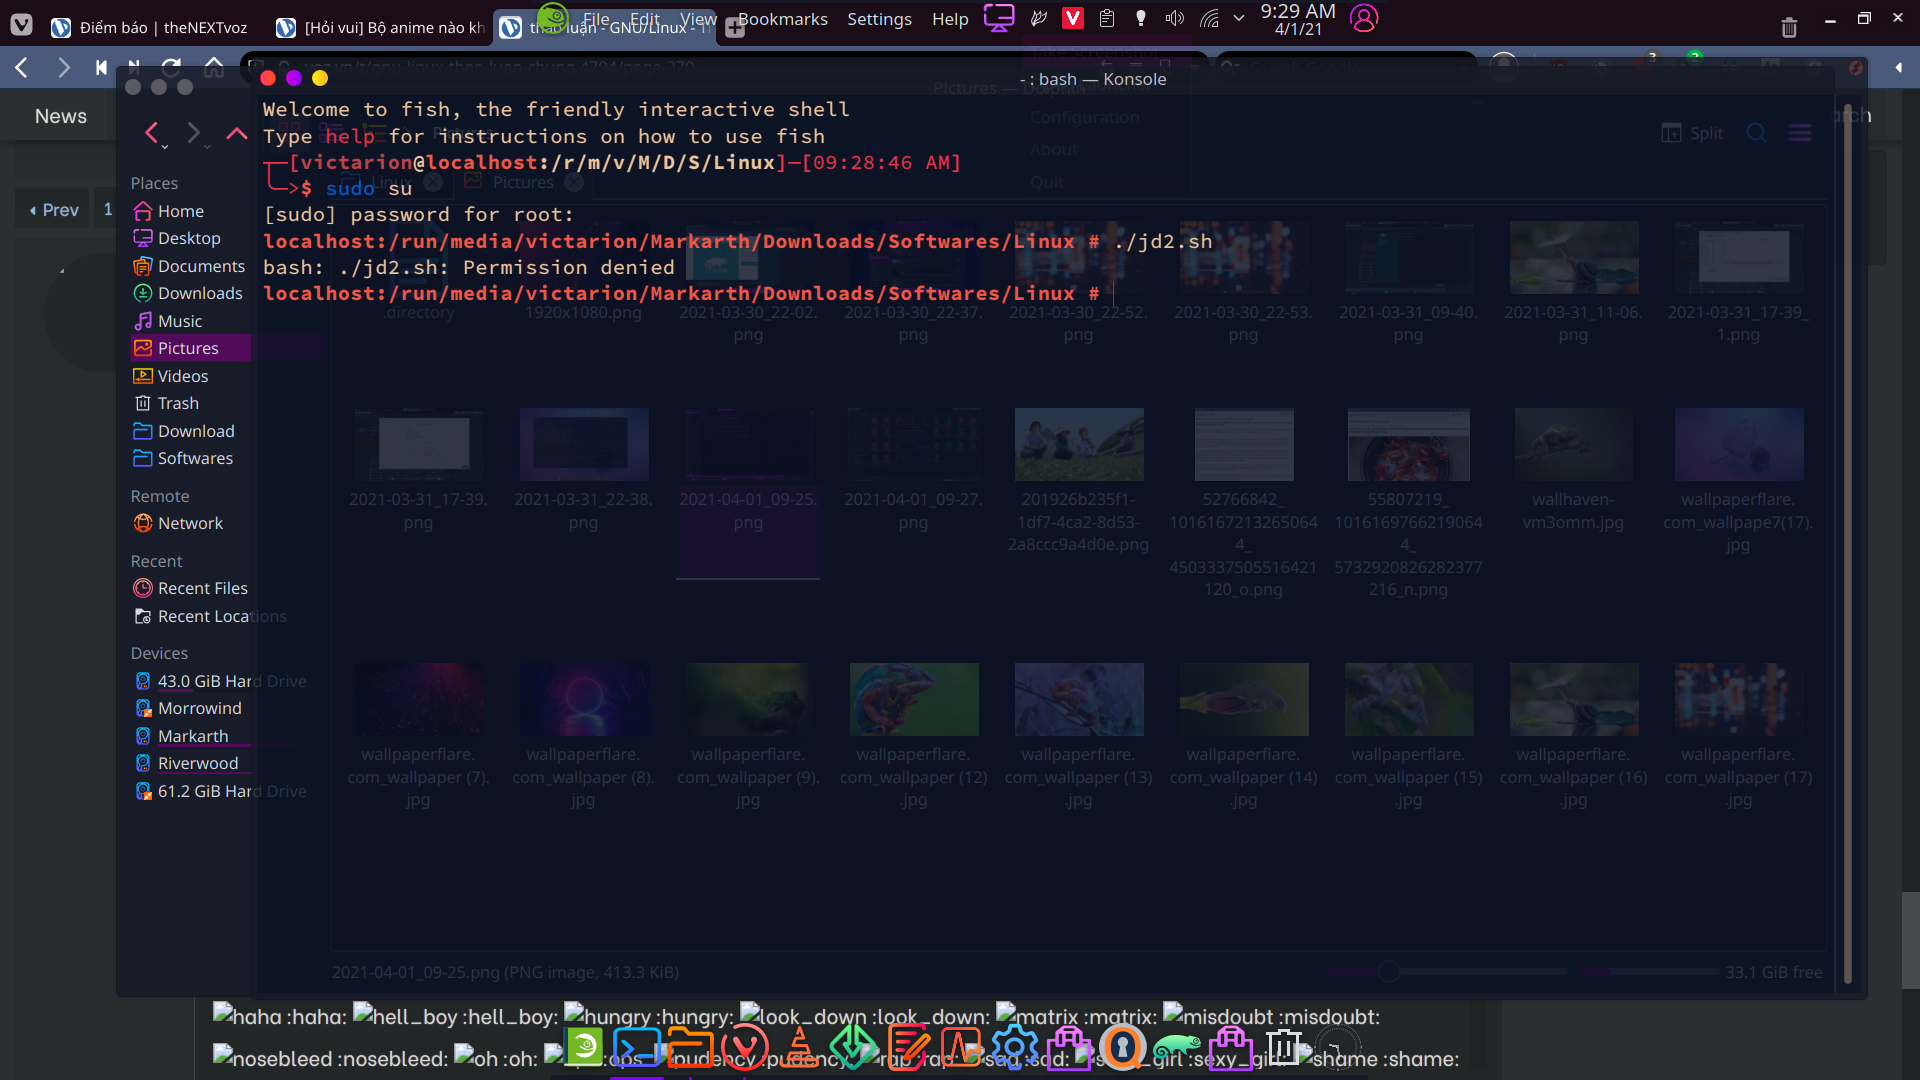Open the Settings menu
Viewport: 1920px width, 1080px height.
879,19
